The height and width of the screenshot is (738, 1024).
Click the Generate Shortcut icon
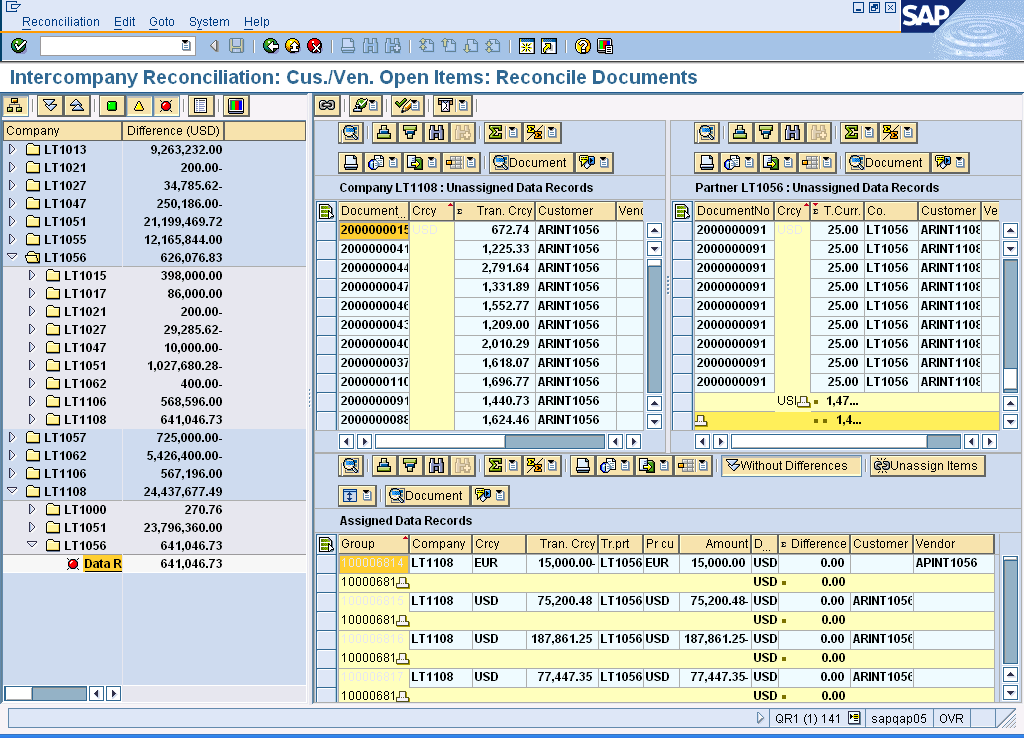point(549,46)
